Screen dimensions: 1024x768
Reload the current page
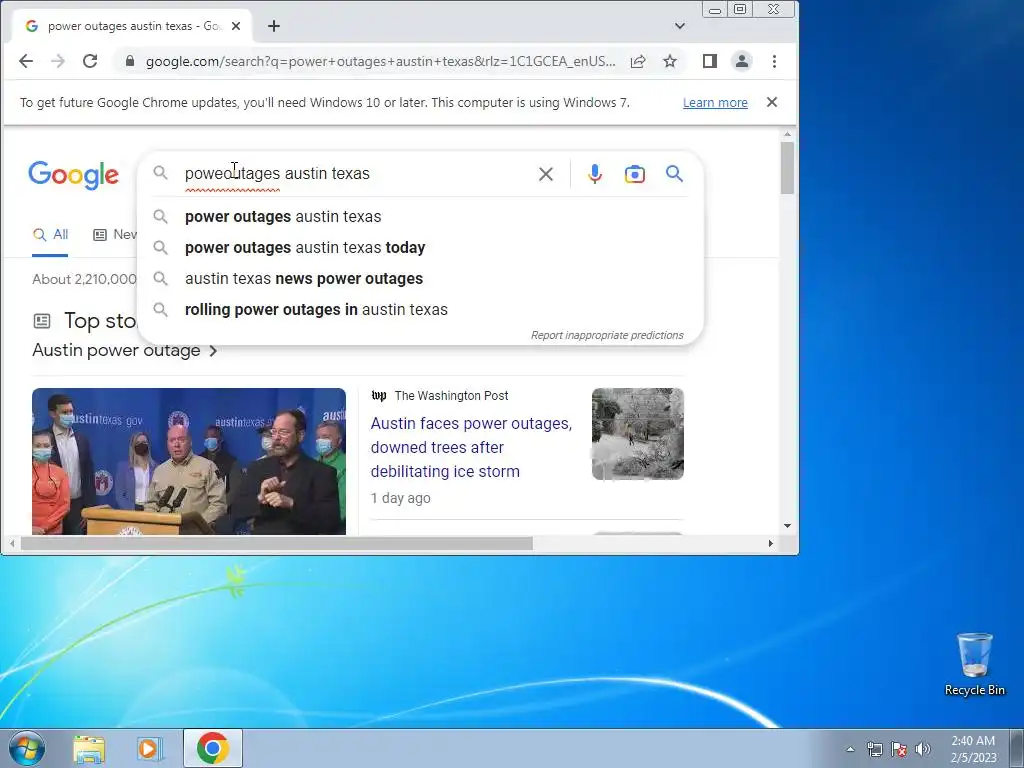pos(90,61)
